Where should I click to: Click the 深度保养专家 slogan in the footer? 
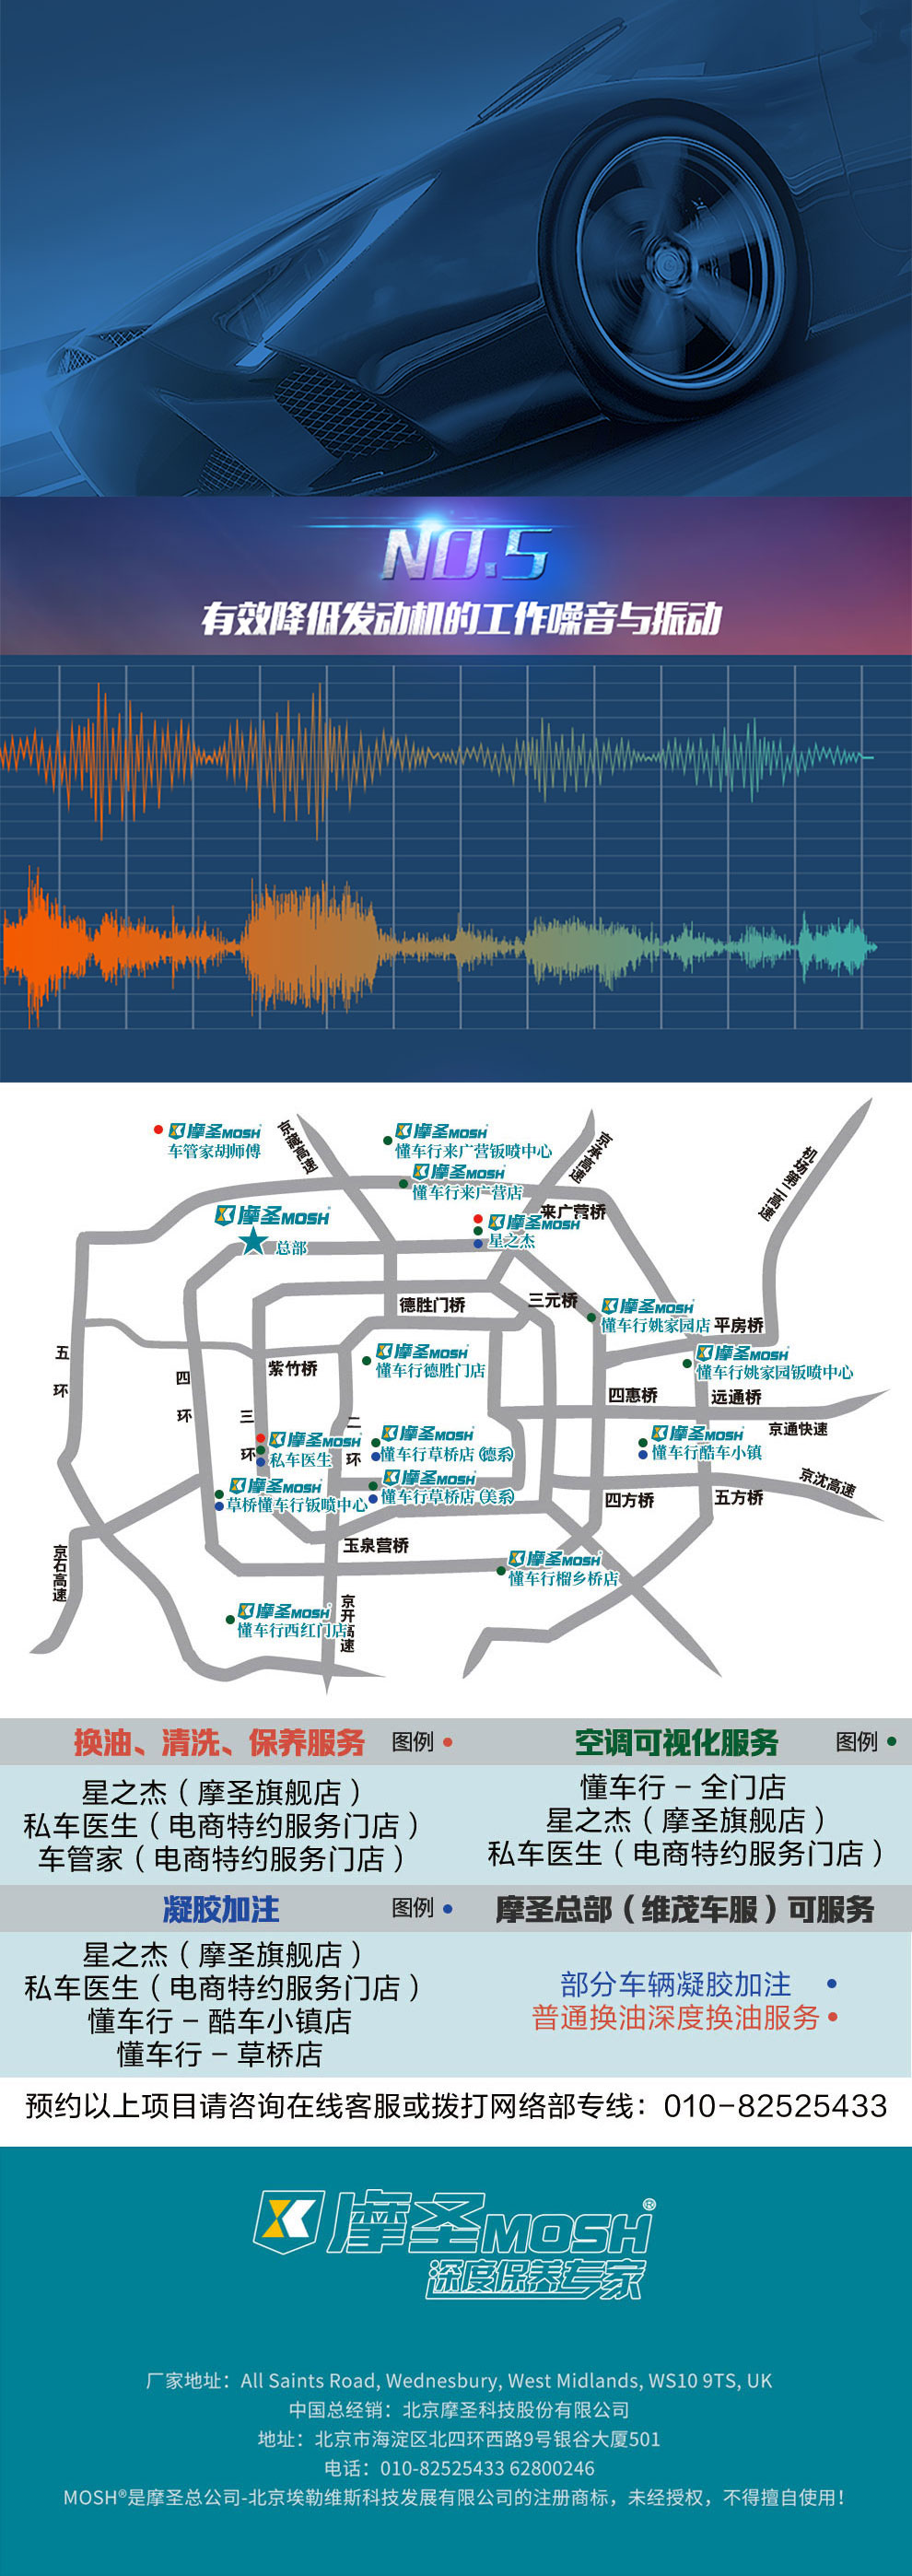pyautogui.click(x=535, y=2278)
